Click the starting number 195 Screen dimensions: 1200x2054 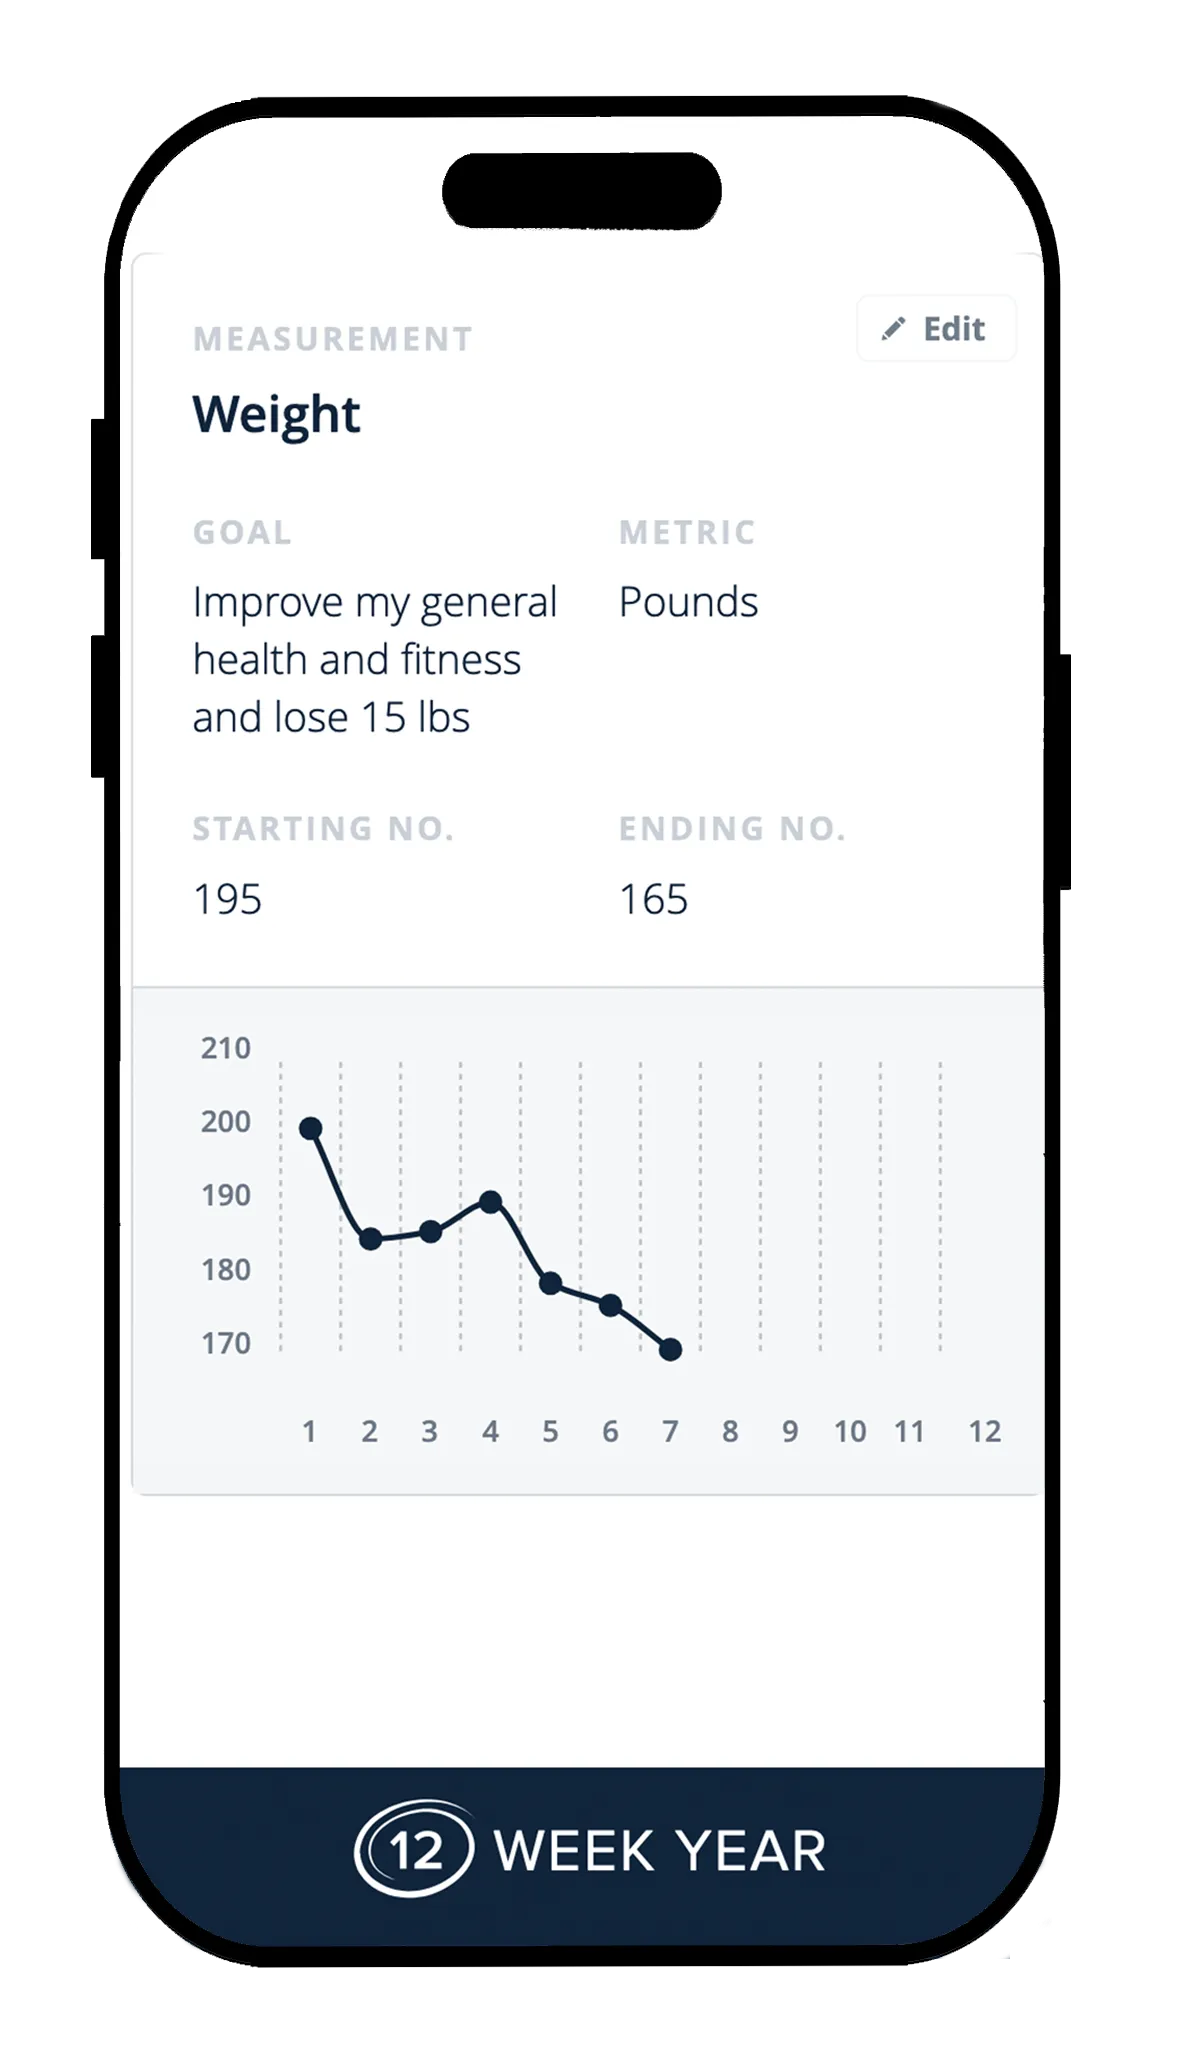point(227,899)
